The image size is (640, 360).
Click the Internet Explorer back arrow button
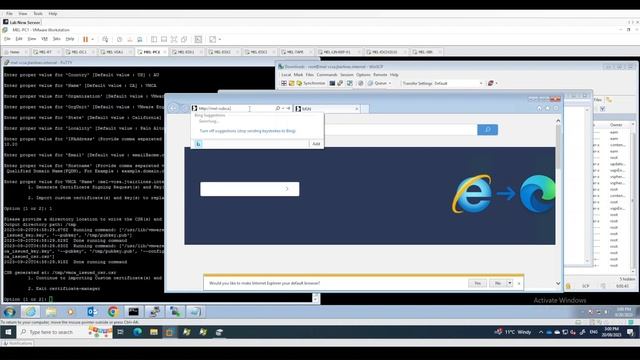click(x=173, y=108)
